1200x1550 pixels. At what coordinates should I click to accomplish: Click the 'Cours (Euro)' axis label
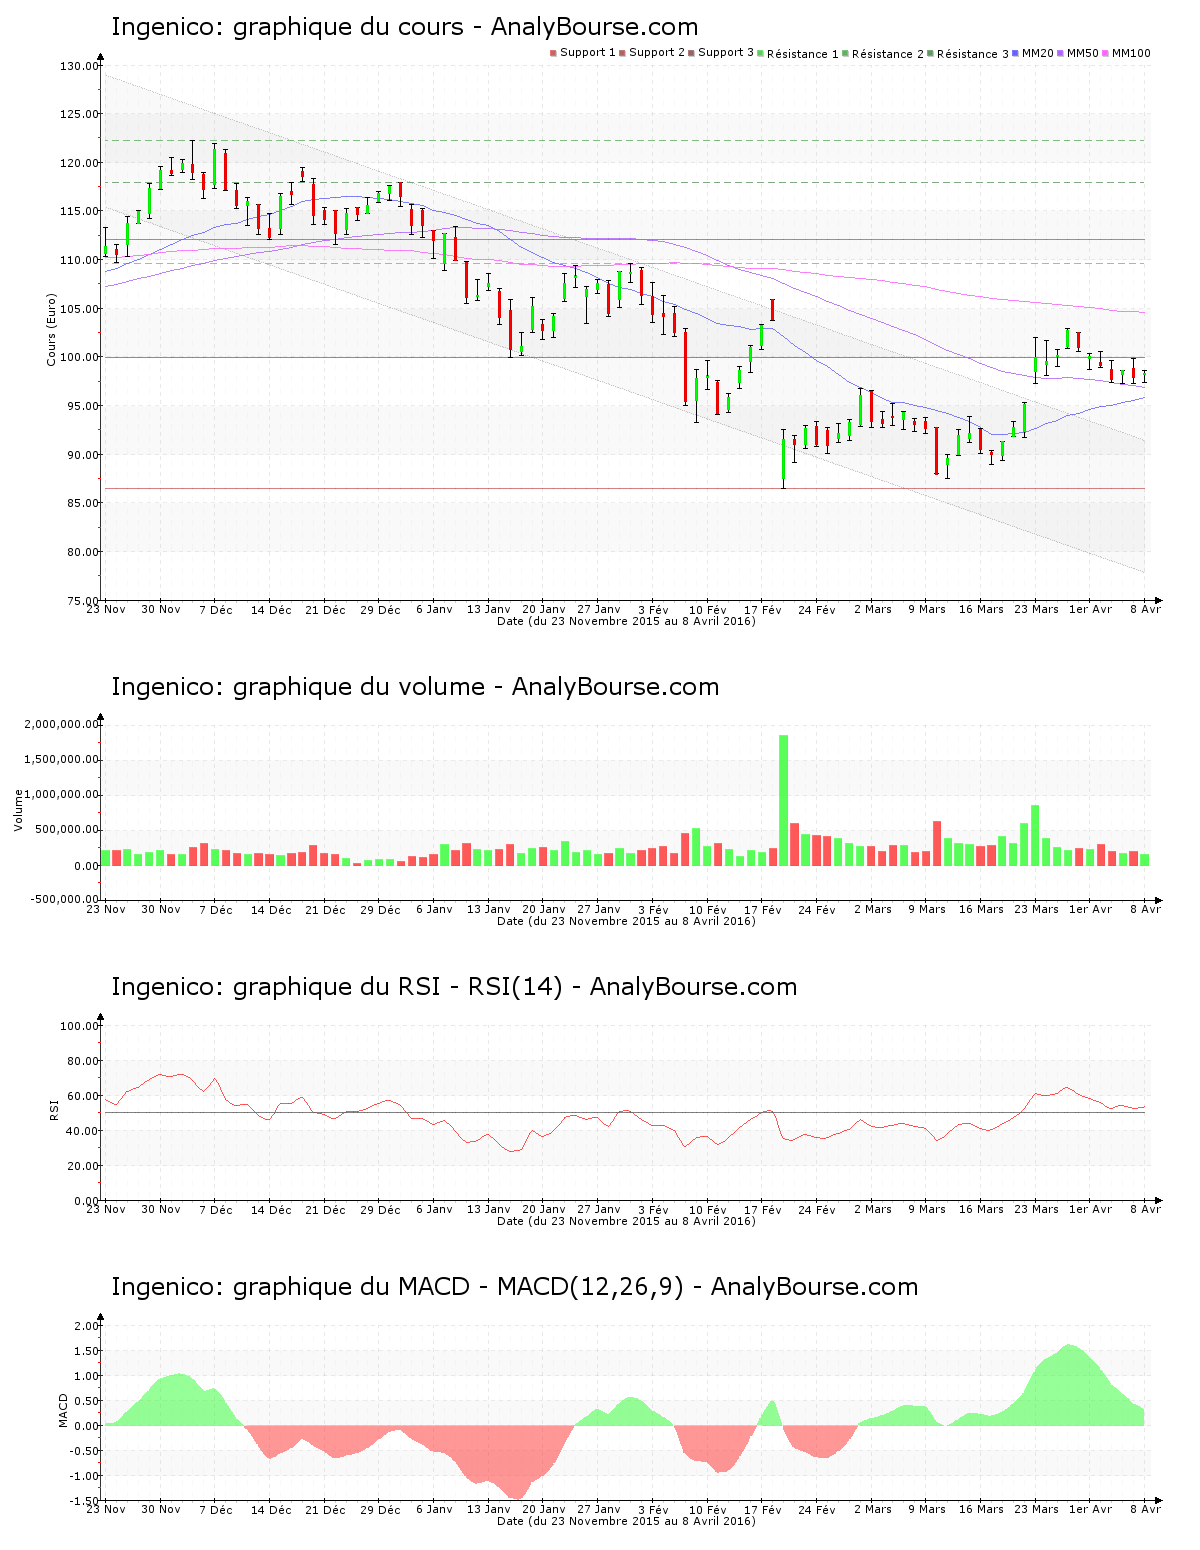tap(51, 330)
